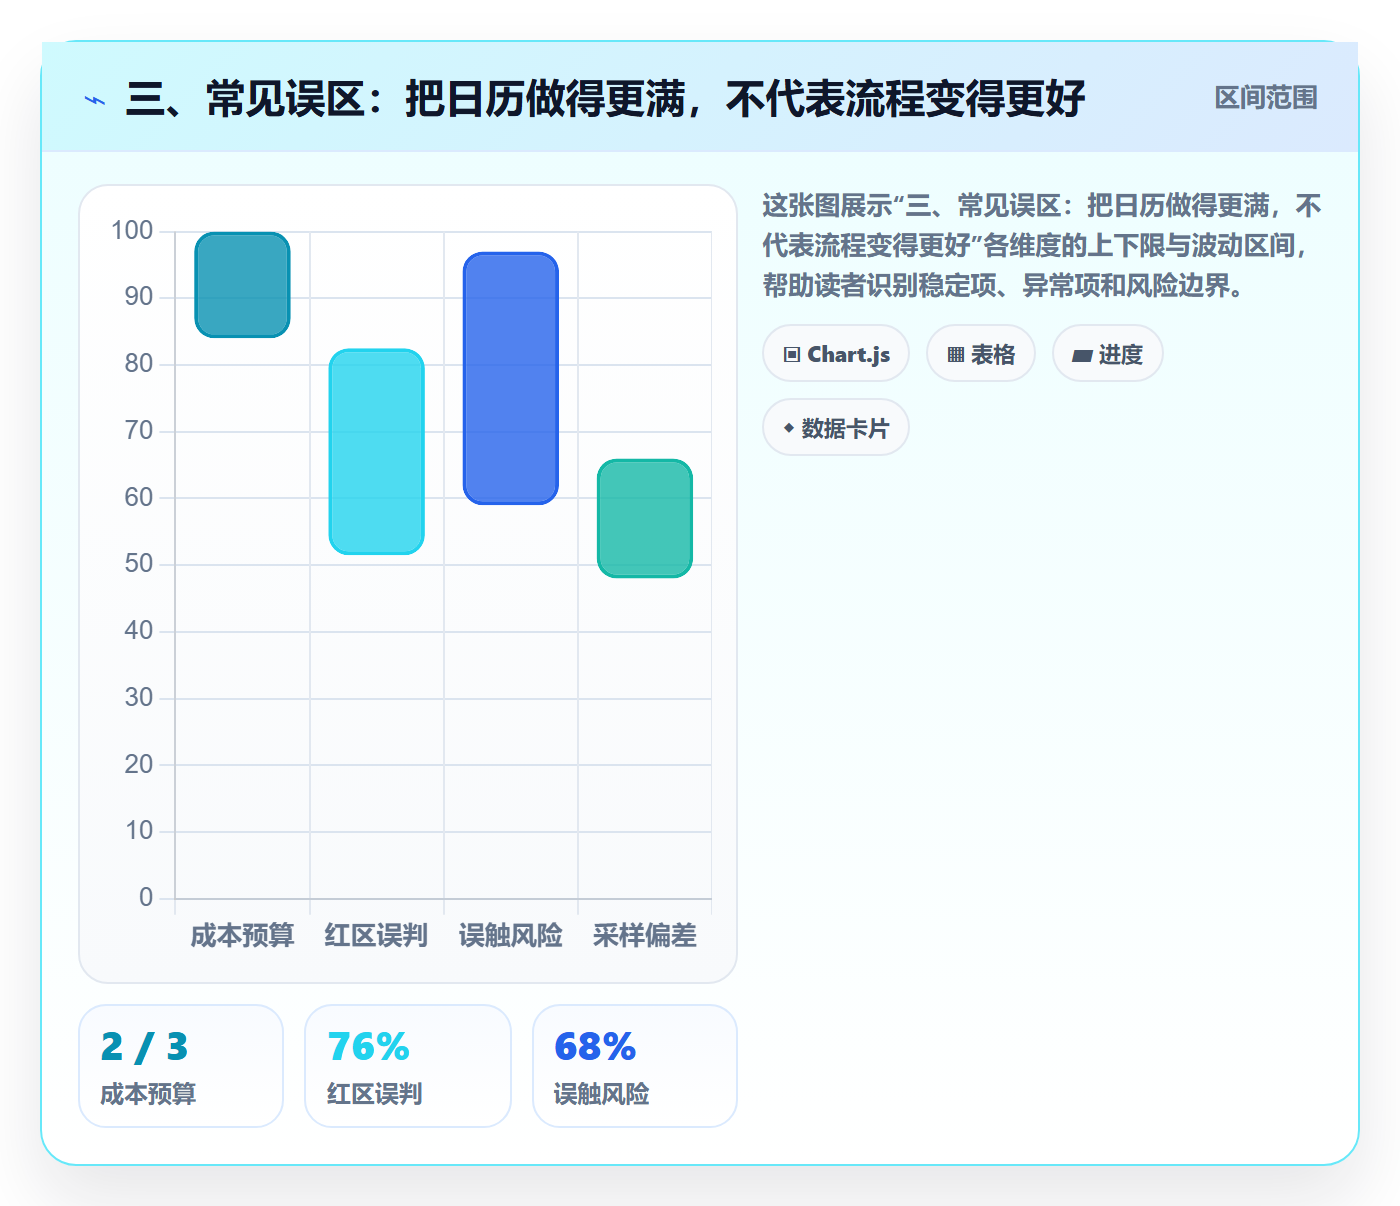Click the lightning bolt icon in header

(95, 100)
